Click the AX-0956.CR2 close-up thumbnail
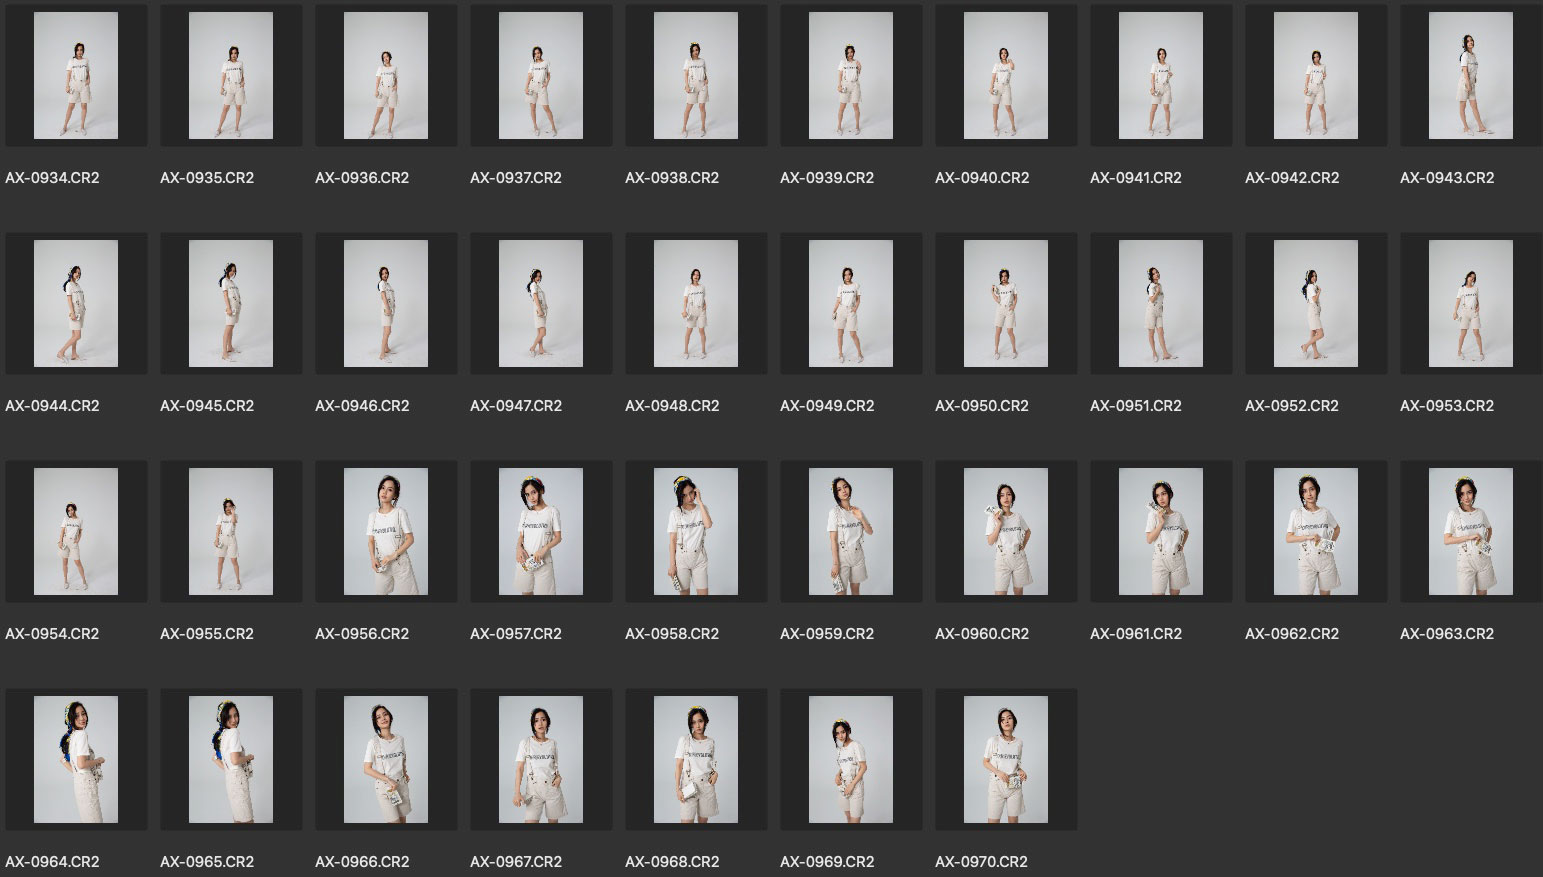Viewport: 1543px width, 877px height. tap(386, 532)
